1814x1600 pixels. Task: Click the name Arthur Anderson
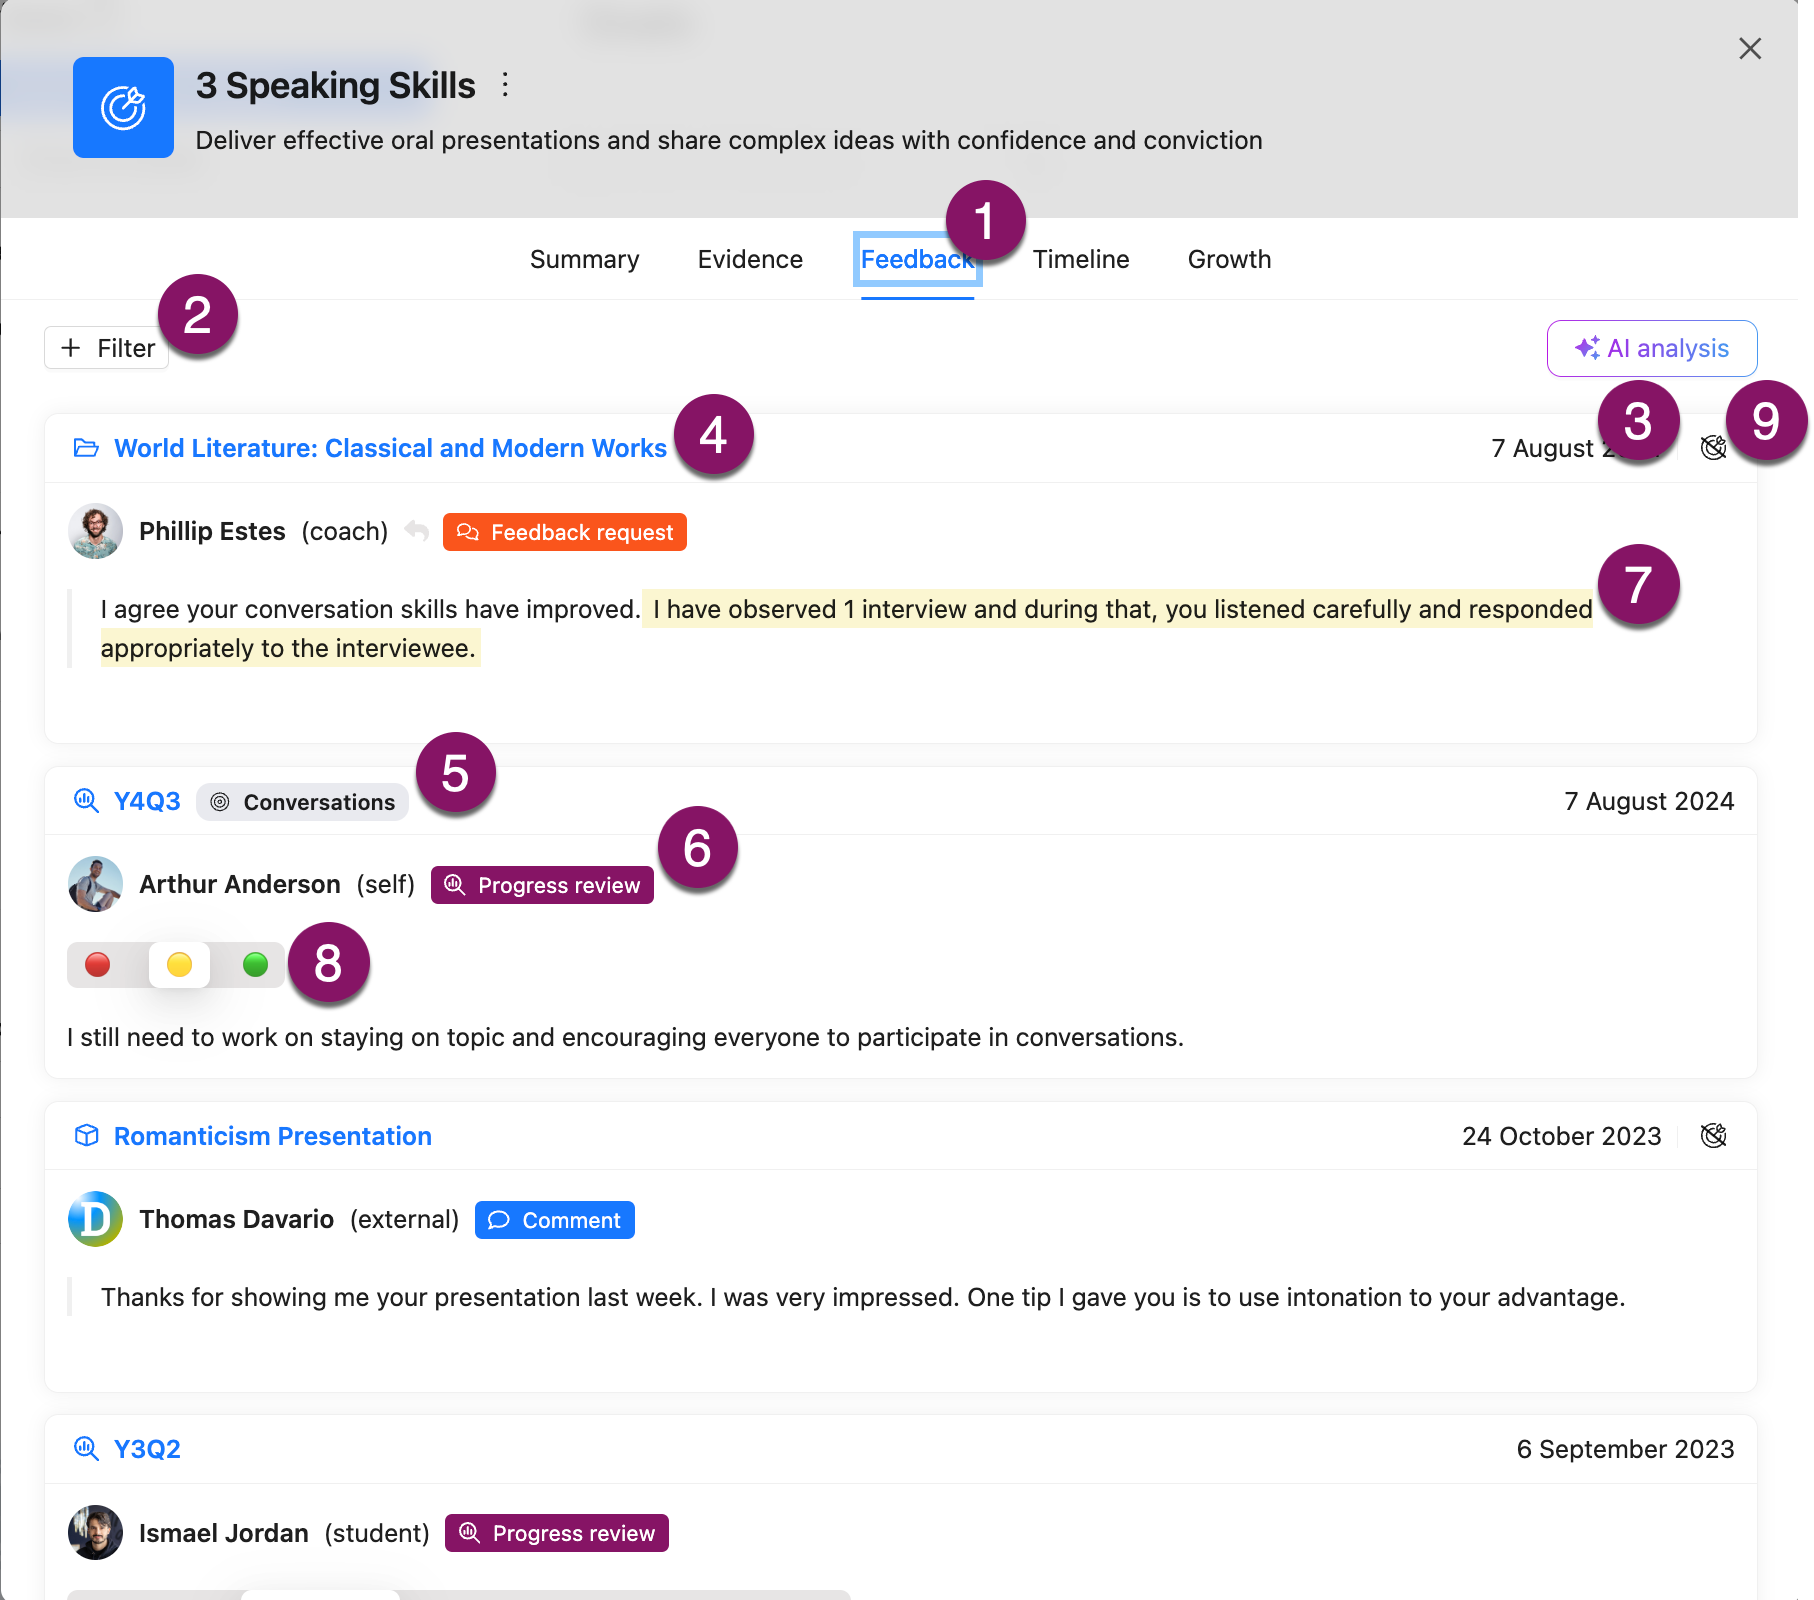click(x=240, y=884)
